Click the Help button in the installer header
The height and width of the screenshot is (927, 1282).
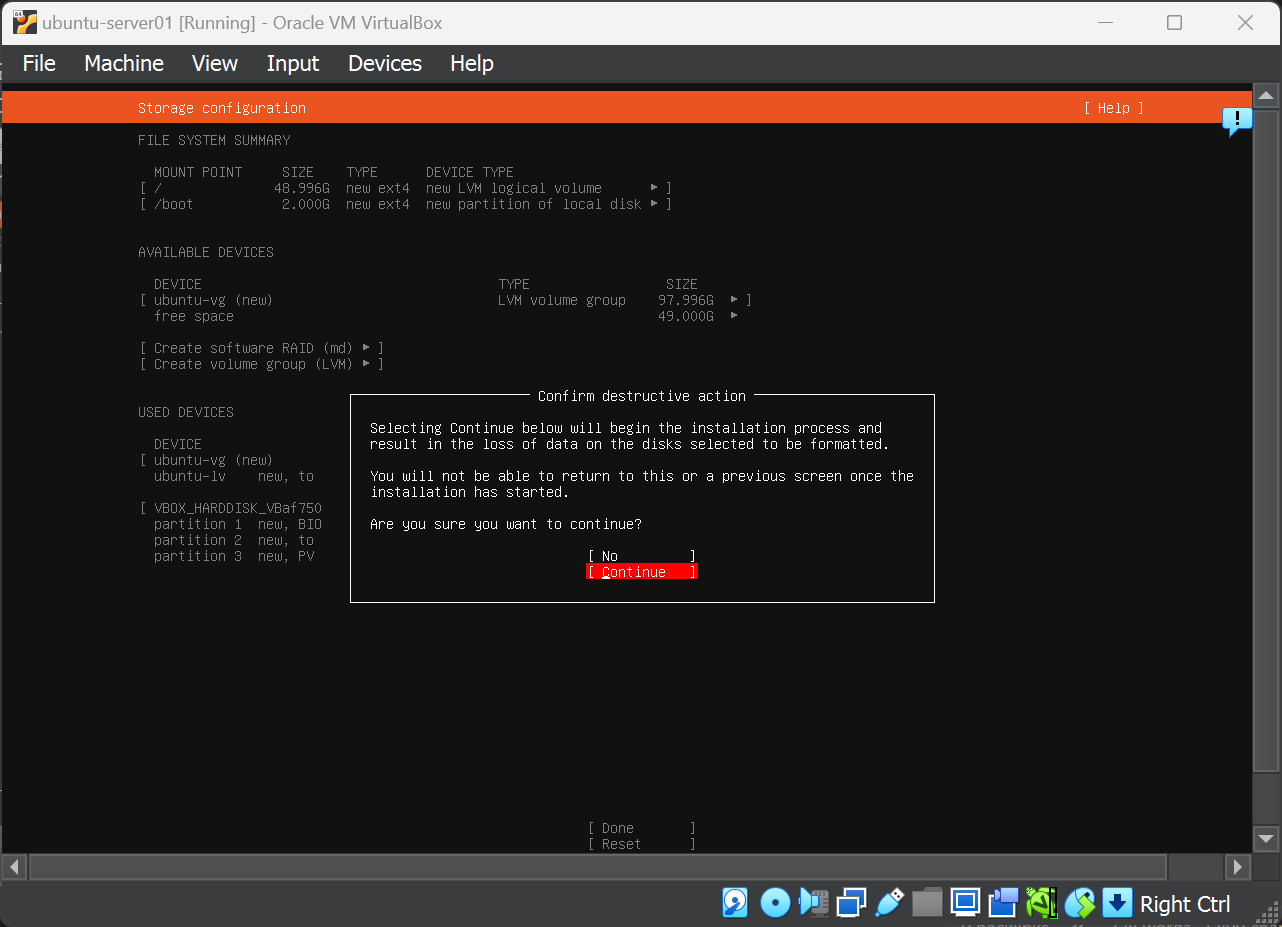pos(1113,108)
